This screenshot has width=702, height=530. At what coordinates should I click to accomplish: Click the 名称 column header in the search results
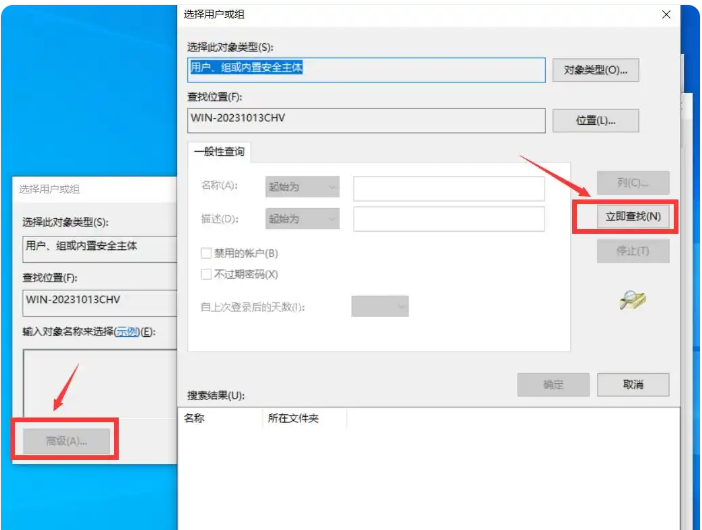coord(220,419)
